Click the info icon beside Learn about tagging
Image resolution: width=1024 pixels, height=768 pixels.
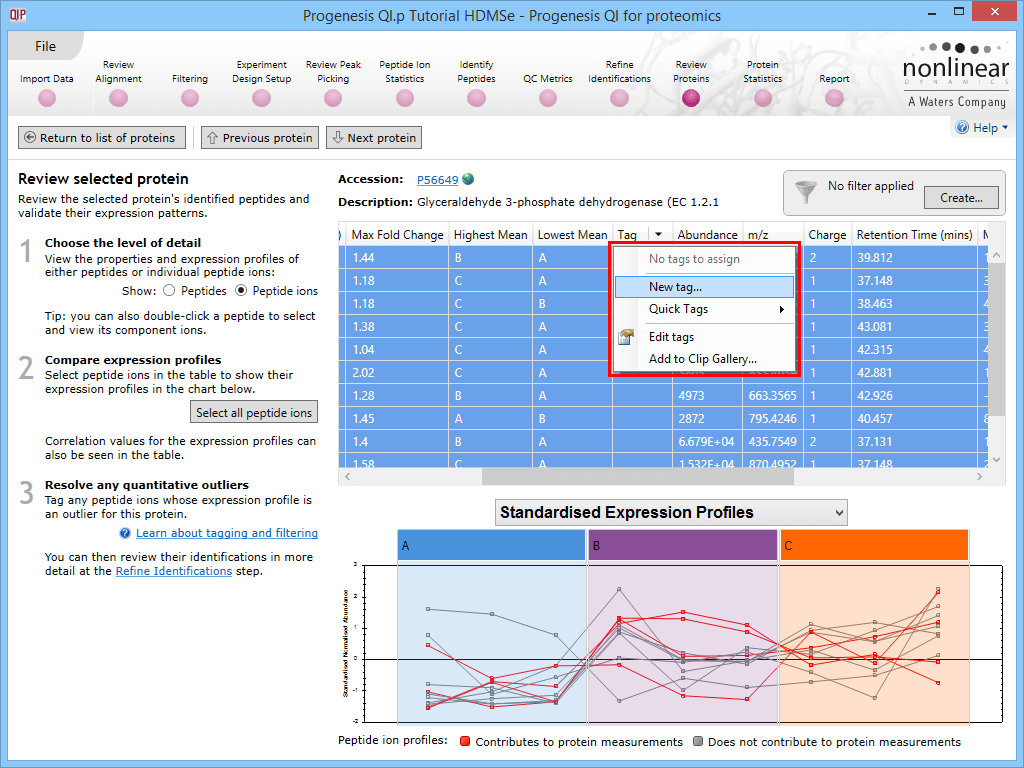point(125,534)
